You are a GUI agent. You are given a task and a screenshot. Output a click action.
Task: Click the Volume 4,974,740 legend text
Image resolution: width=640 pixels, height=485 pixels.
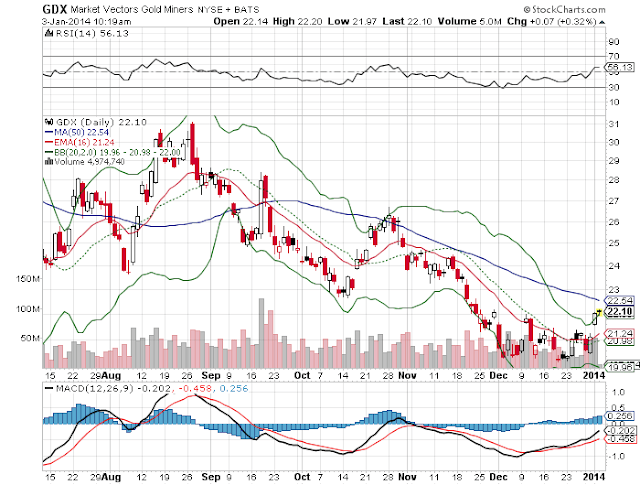pos(90,162)
